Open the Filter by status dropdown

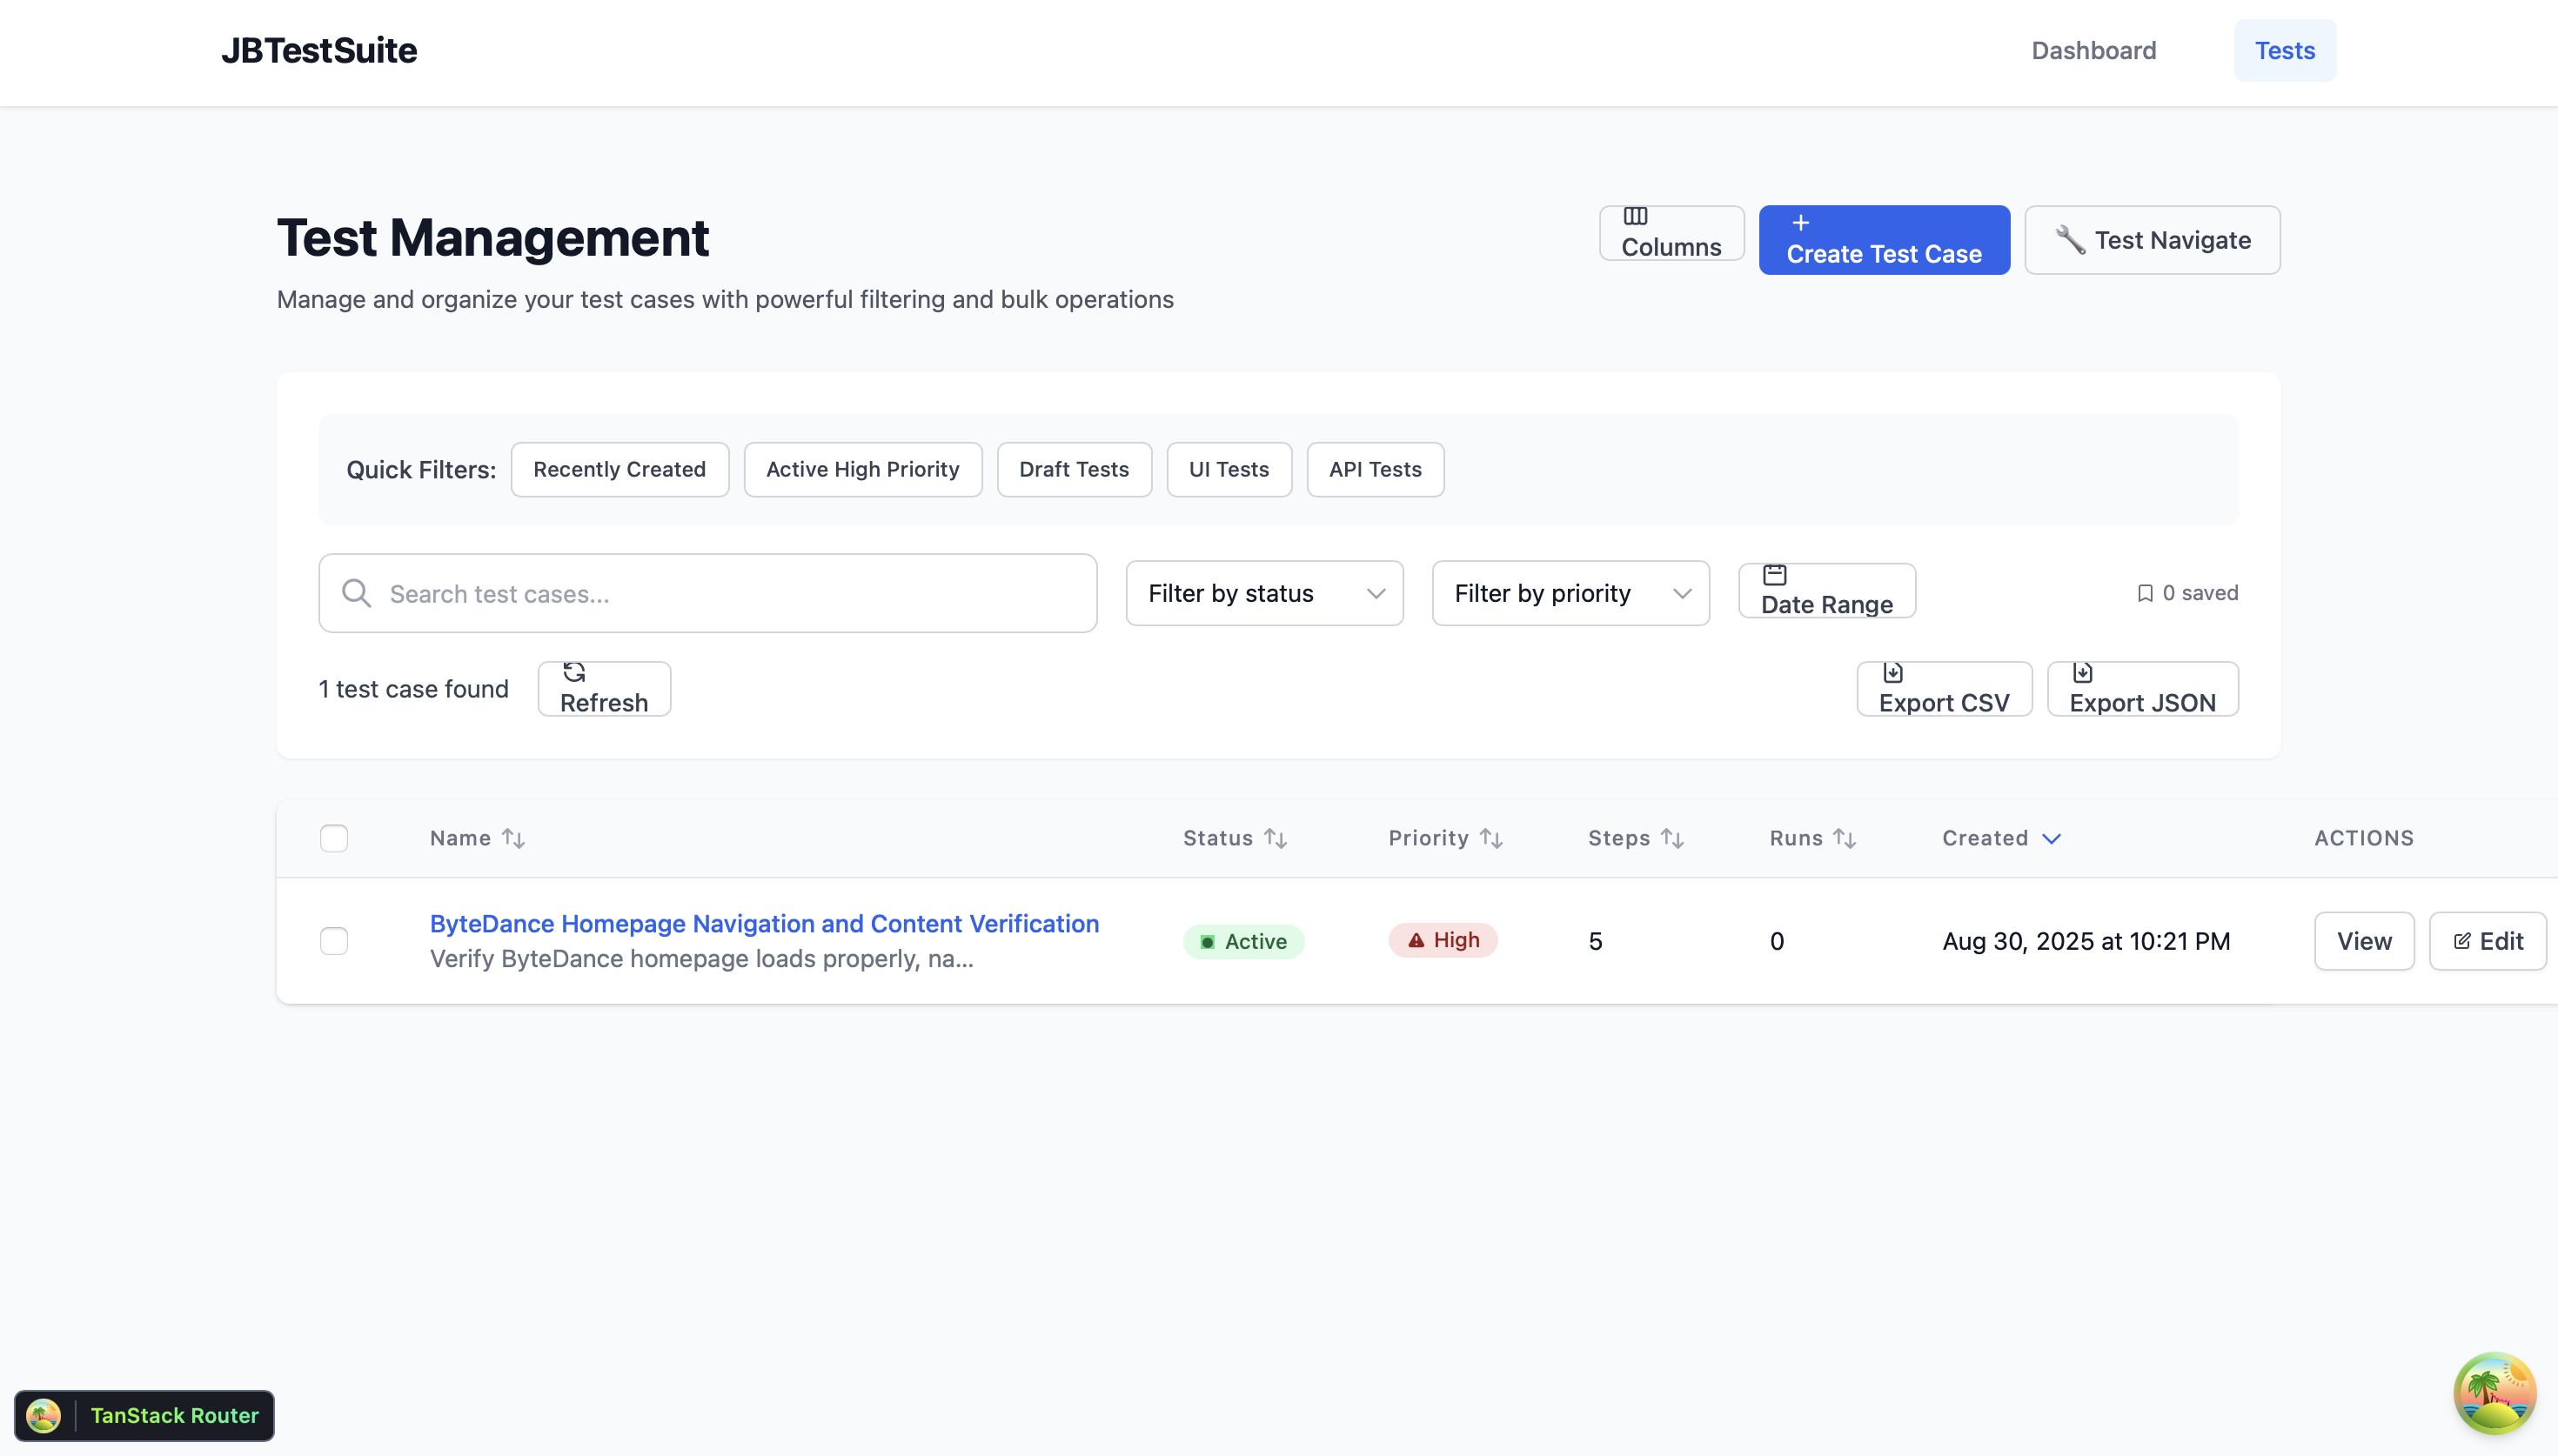(x=1264, y=593)
